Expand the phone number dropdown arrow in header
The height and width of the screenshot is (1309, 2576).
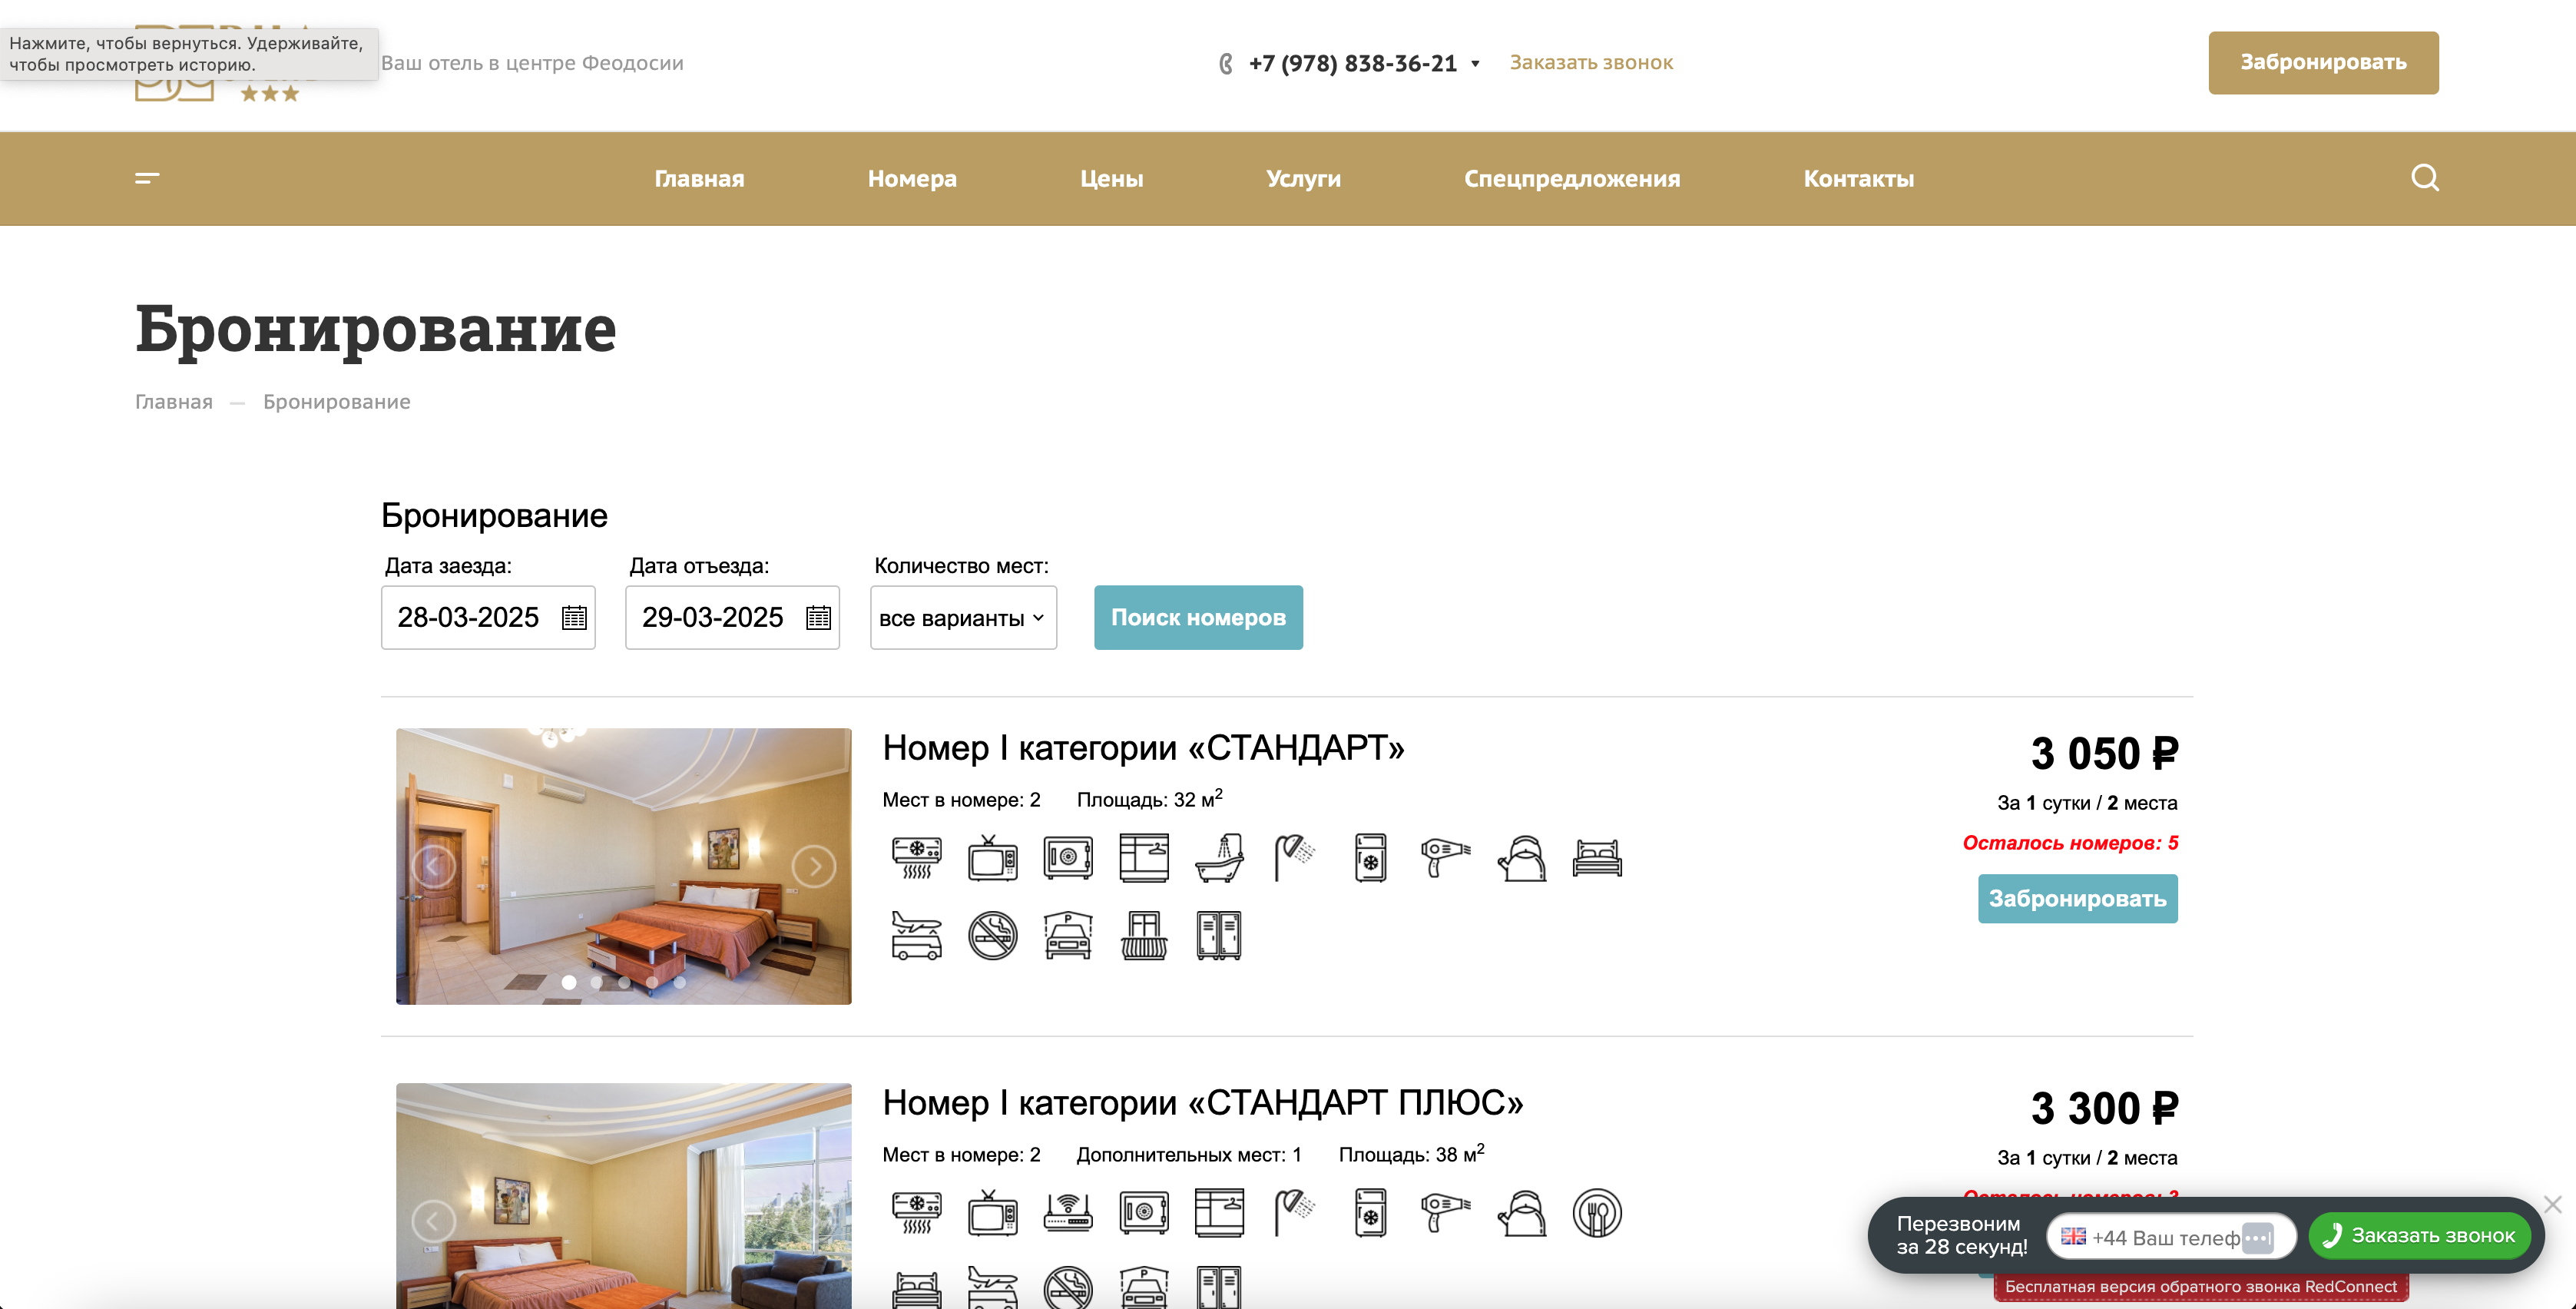click(x=1475, y=64)
